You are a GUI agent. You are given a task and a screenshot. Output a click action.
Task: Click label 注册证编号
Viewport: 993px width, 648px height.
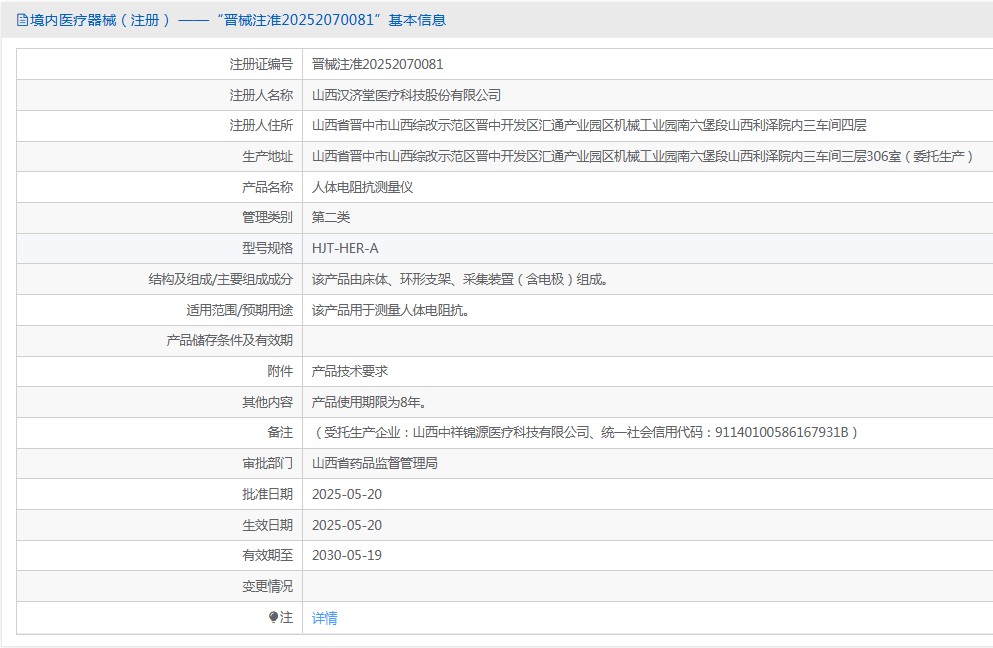261,64
